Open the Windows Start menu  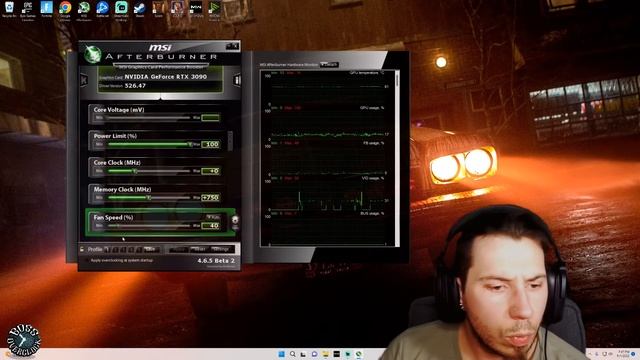click(x=282, y=354)
